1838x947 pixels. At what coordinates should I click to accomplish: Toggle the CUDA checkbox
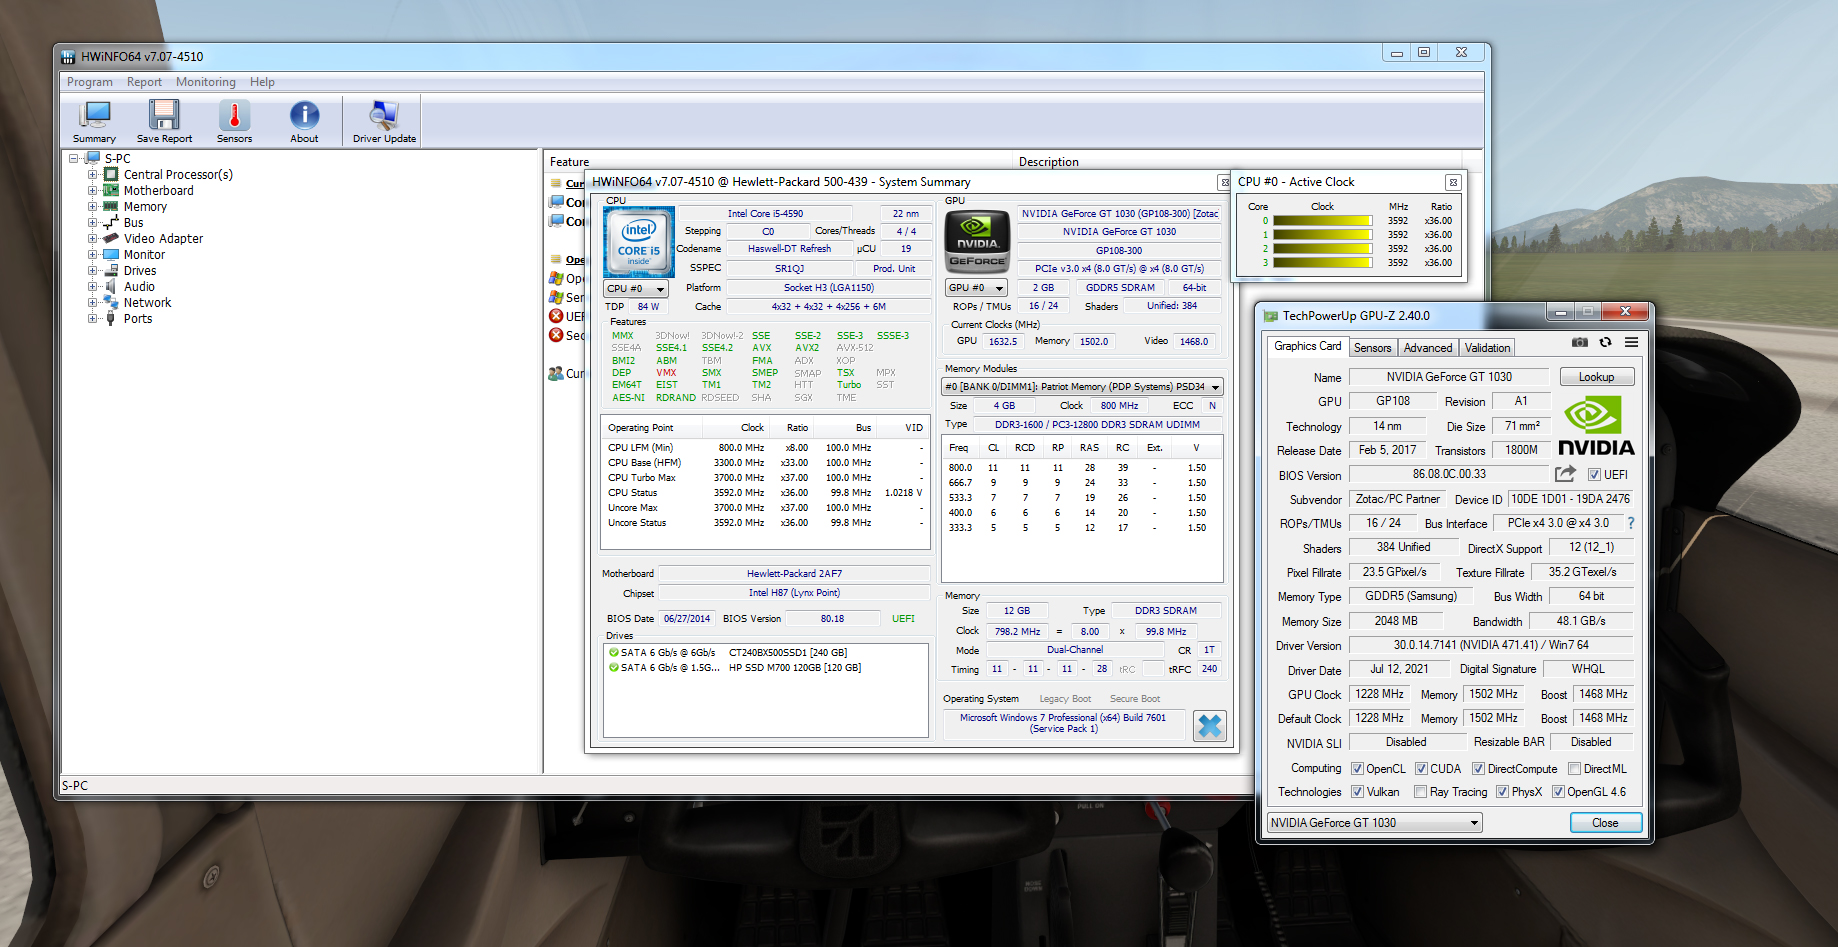coord(1421,769)
